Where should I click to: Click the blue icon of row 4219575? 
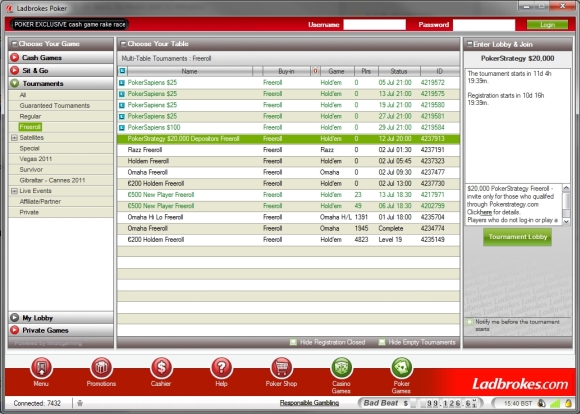coord(122,94)
